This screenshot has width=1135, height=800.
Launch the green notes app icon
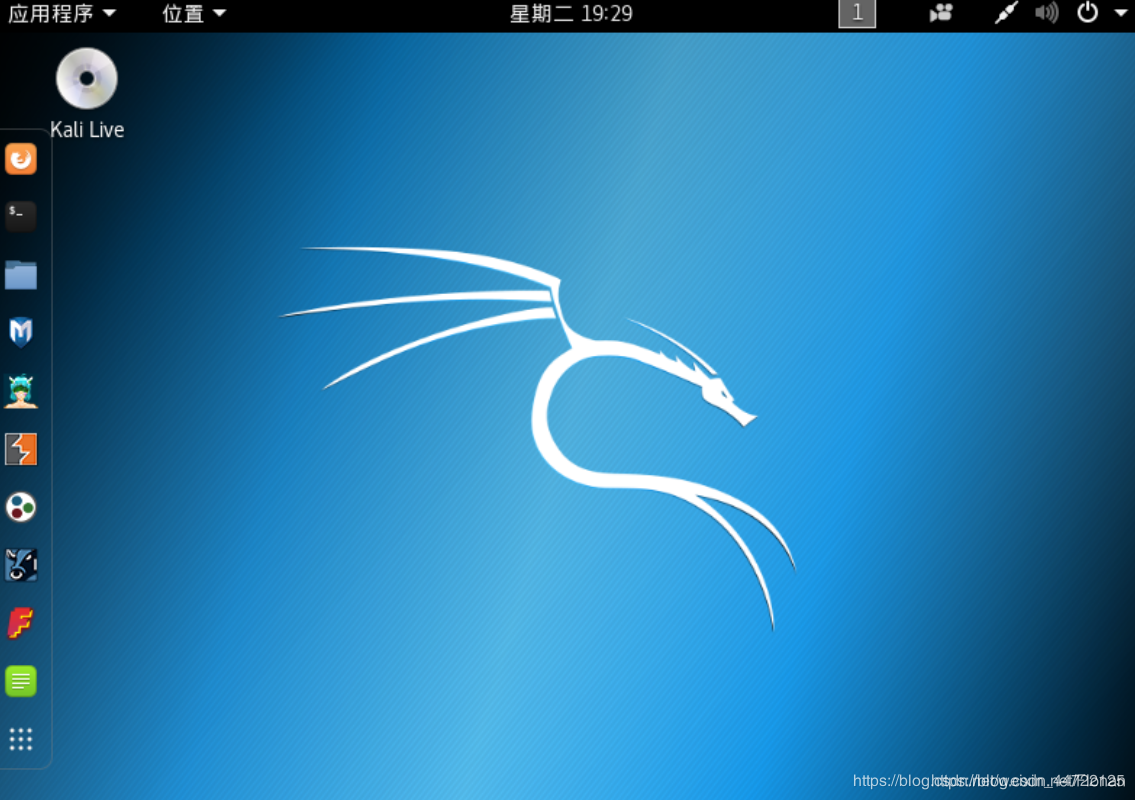(21, 681)
